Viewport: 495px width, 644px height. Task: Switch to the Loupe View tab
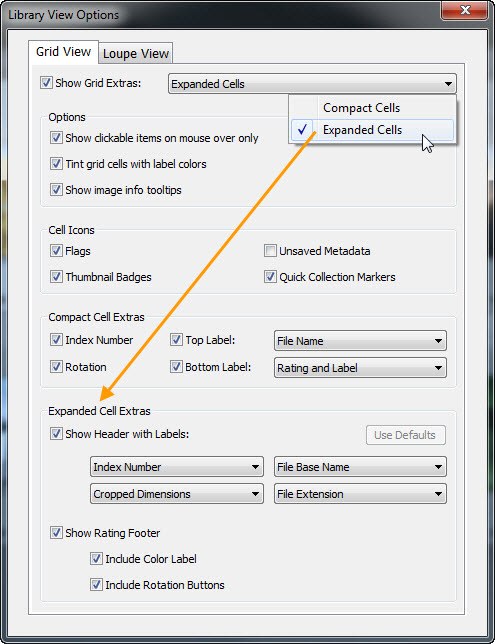pos(136,53)
